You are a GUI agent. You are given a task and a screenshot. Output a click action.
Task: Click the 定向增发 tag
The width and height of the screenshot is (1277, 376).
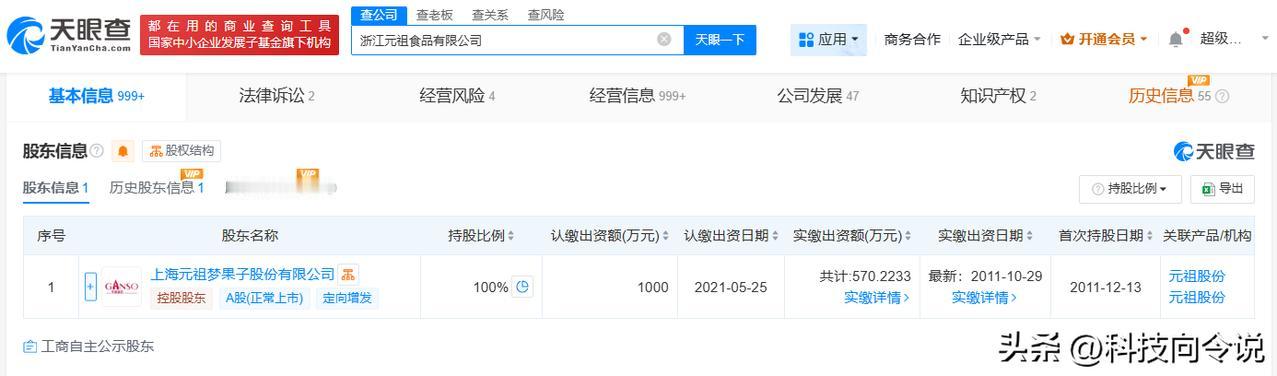347,298
